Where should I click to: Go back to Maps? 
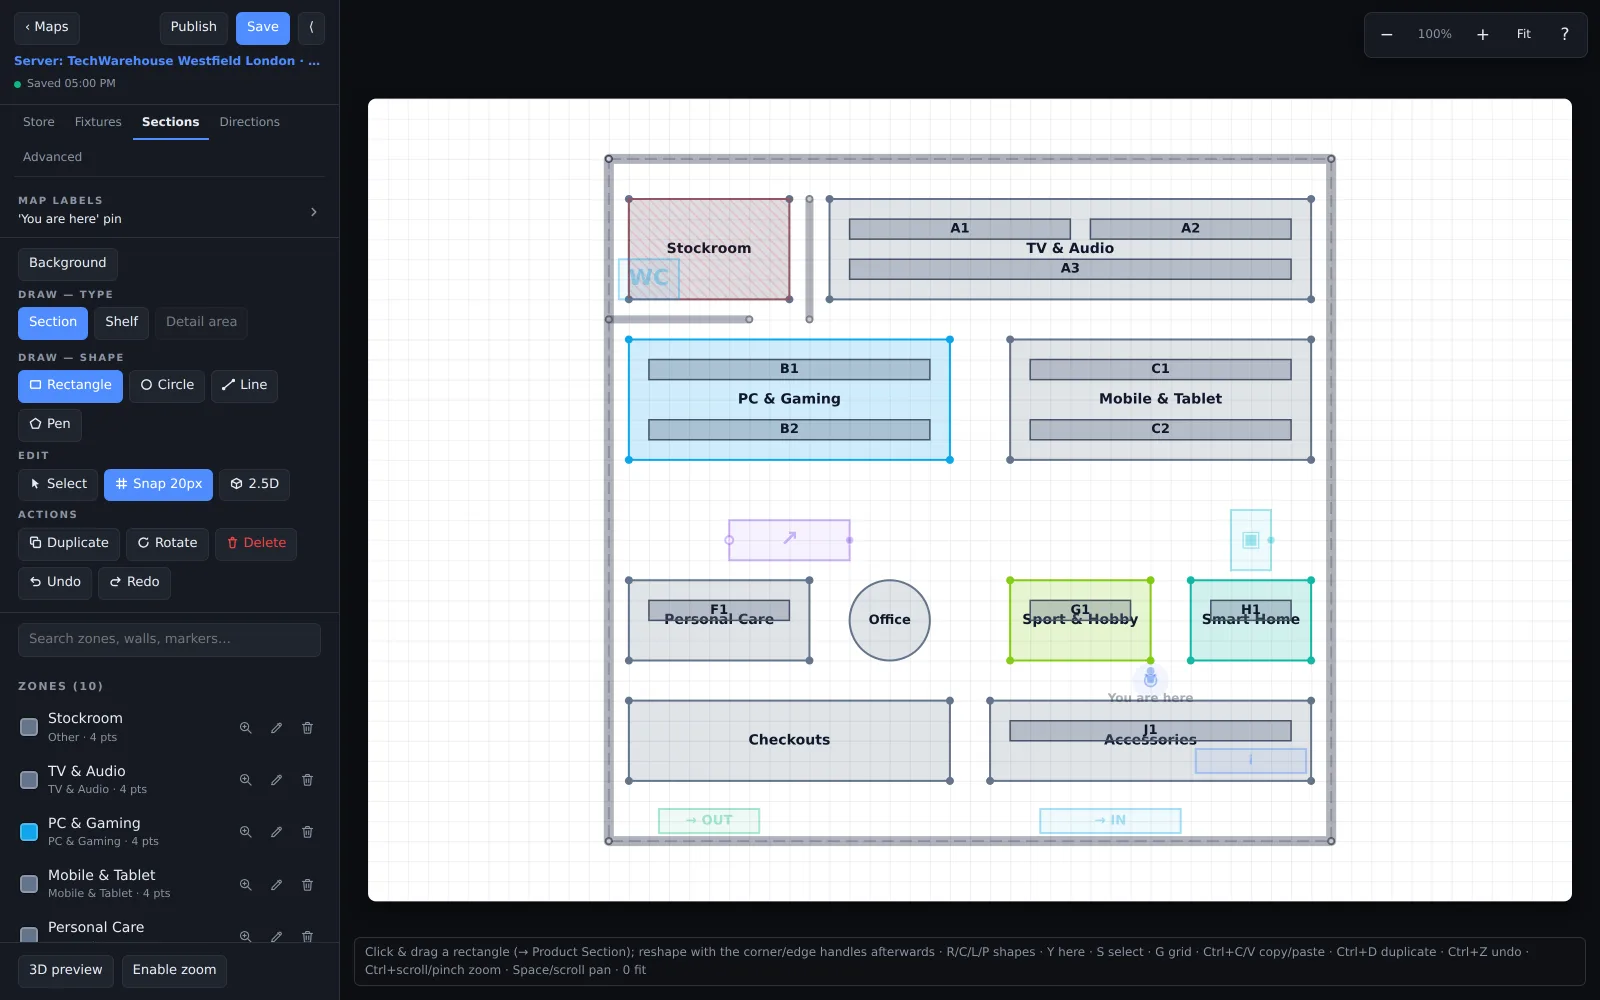[x=47, y=28]
